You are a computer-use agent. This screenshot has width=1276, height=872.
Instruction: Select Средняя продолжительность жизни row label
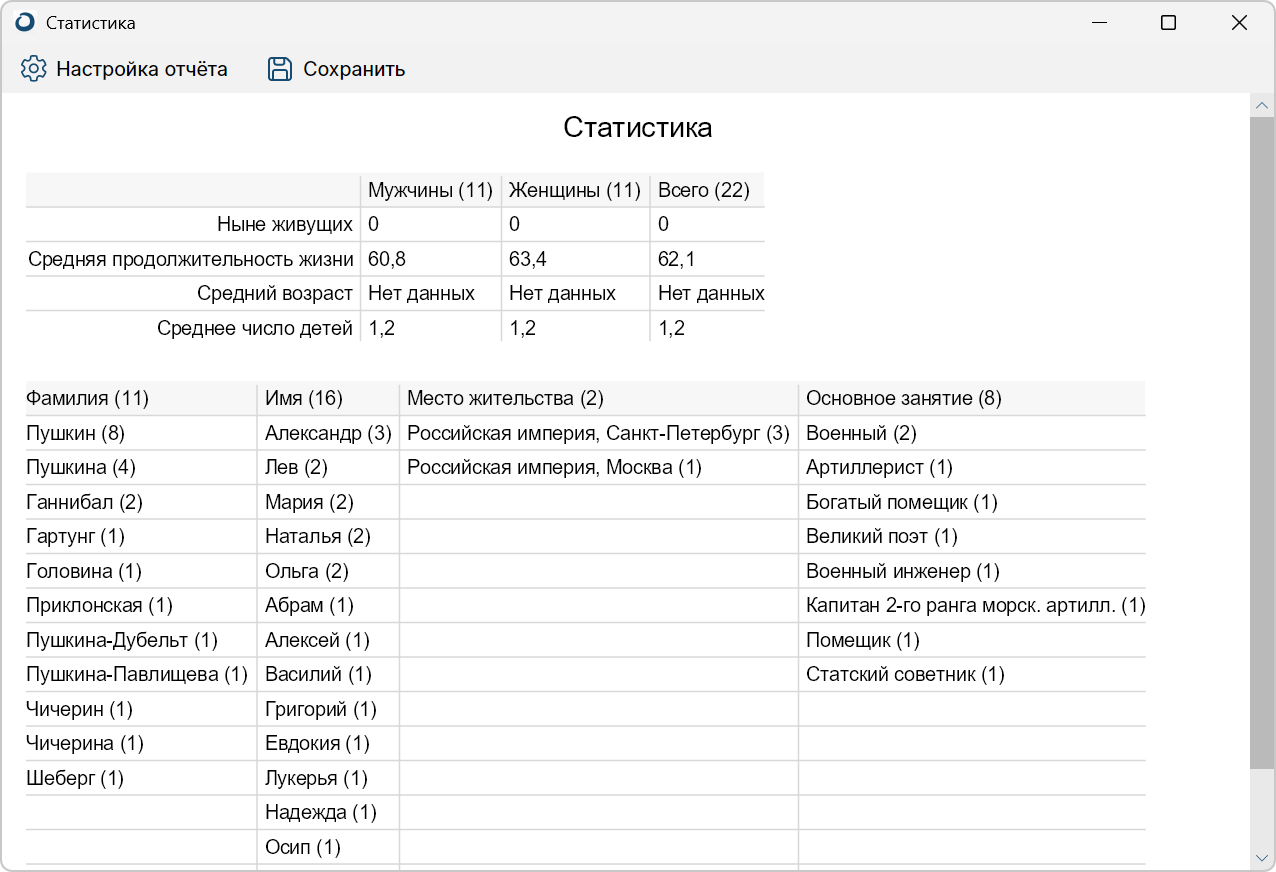[x=191, y=259]
